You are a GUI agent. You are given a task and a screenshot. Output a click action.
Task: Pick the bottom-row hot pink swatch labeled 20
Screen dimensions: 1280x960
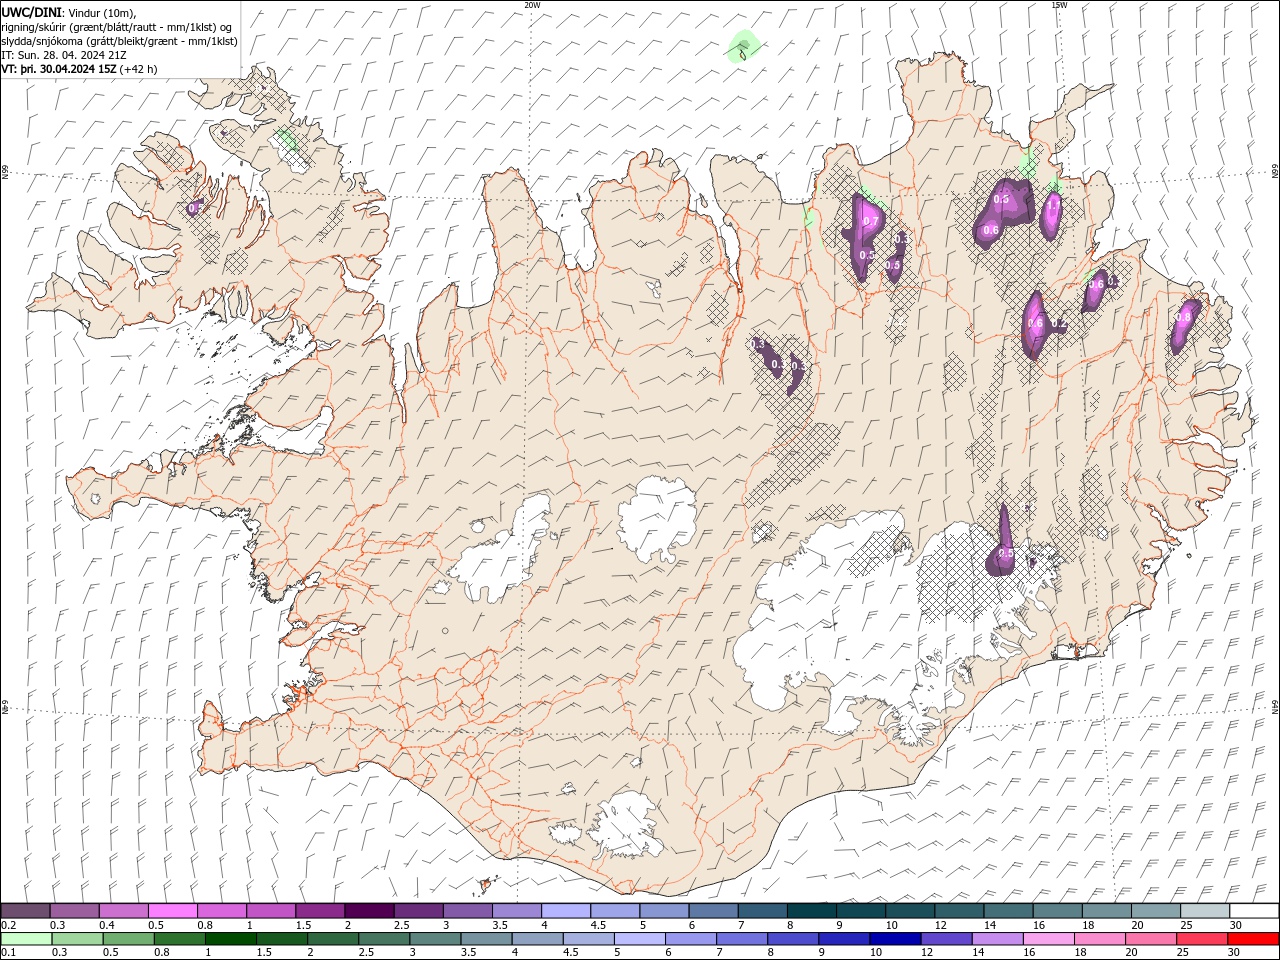[1150, 939]
